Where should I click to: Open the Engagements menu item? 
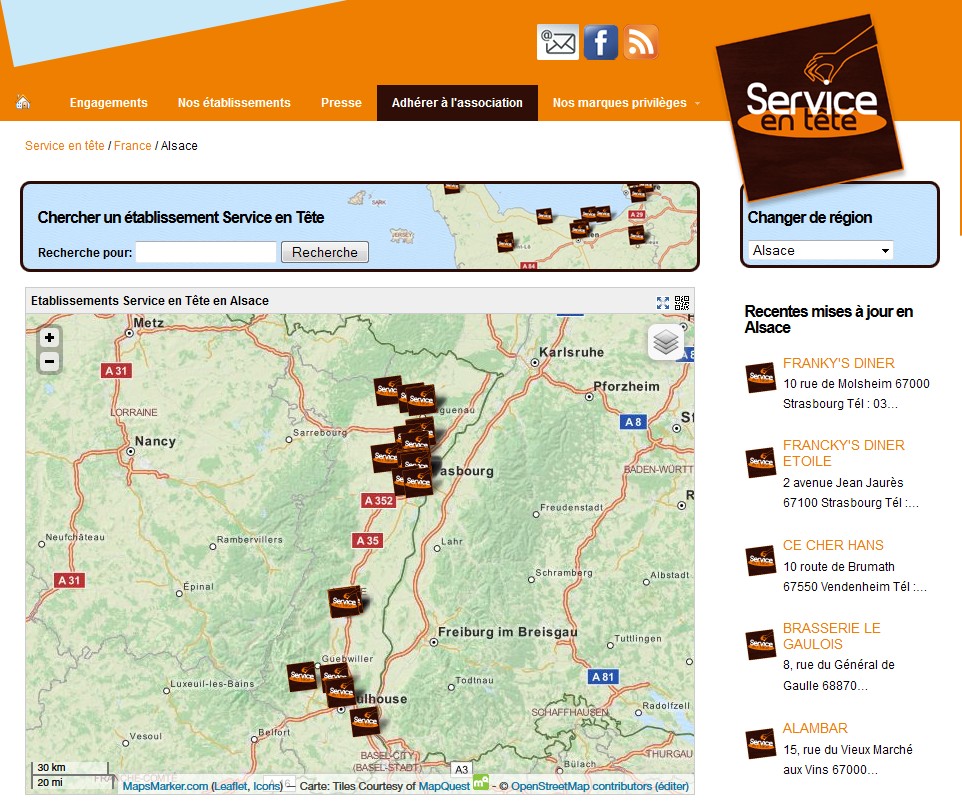109,102
